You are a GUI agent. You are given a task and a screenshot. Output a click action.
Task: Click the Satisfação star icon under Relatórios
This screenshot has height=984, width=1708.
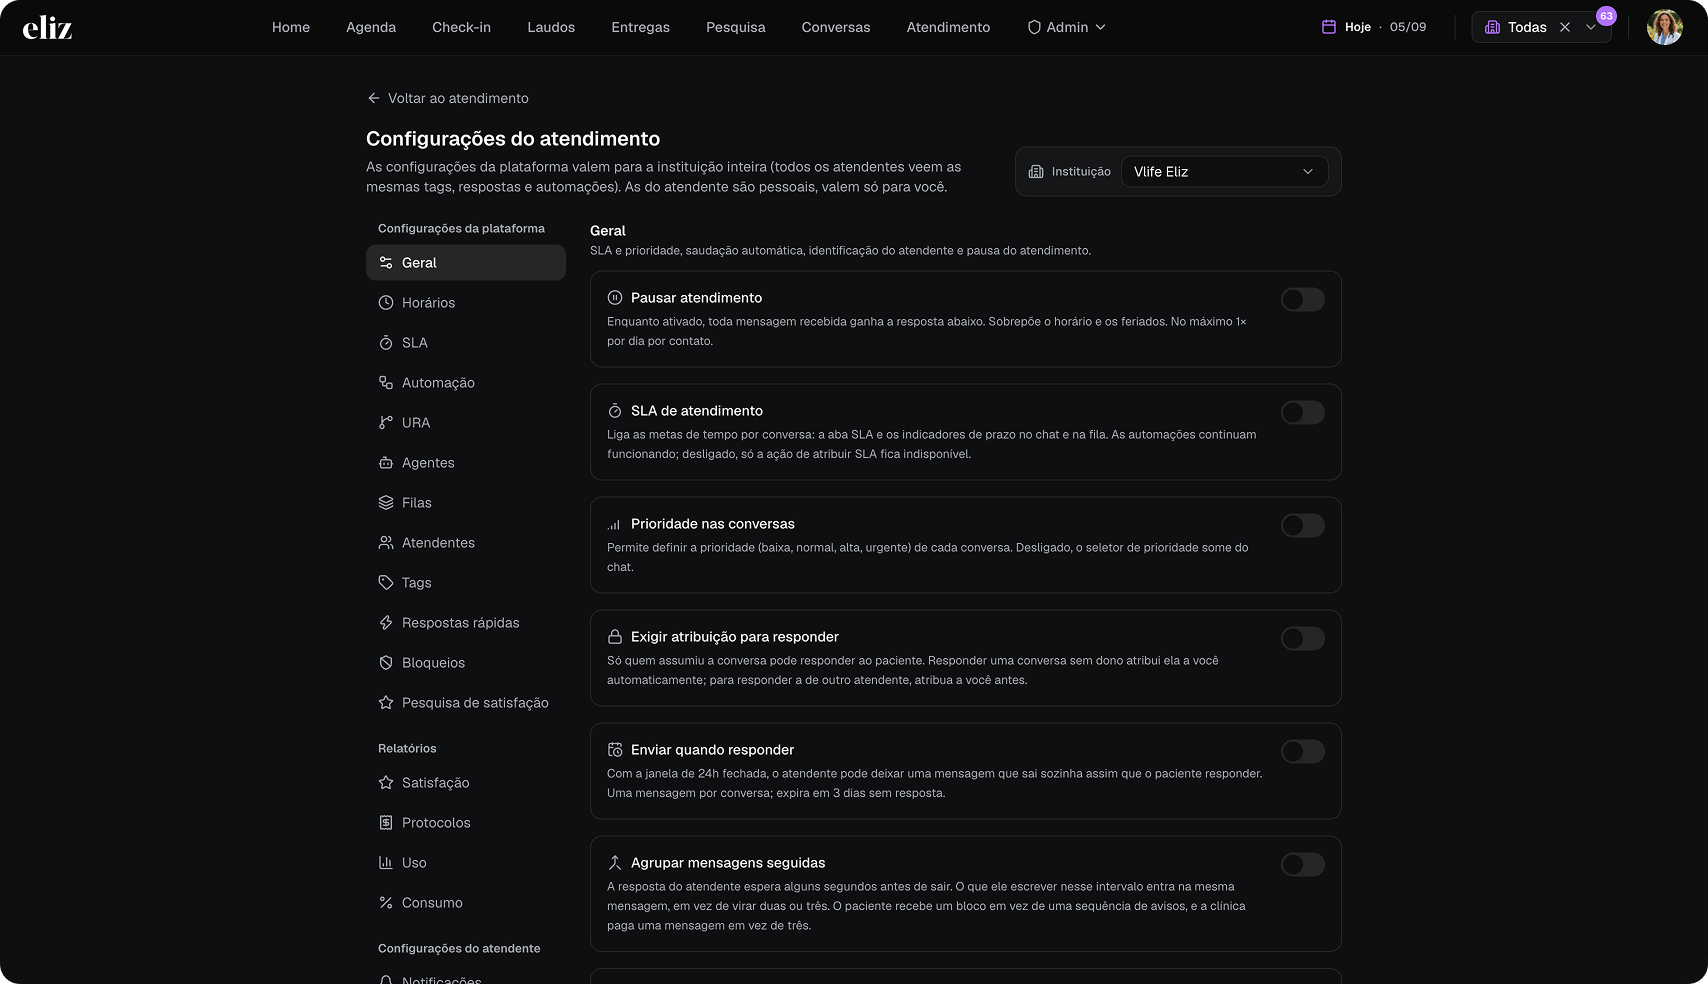pyautogui.click(x=386, y=783)
